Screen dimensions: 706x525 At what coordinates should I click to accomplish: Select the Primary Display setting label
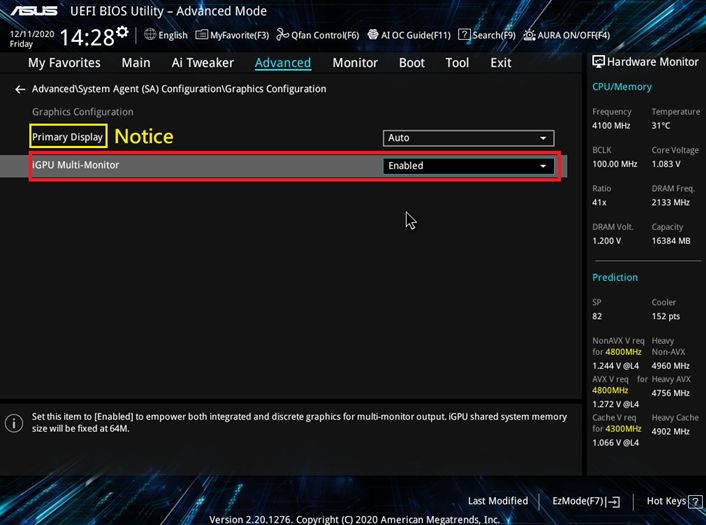[x=68, y=137]
